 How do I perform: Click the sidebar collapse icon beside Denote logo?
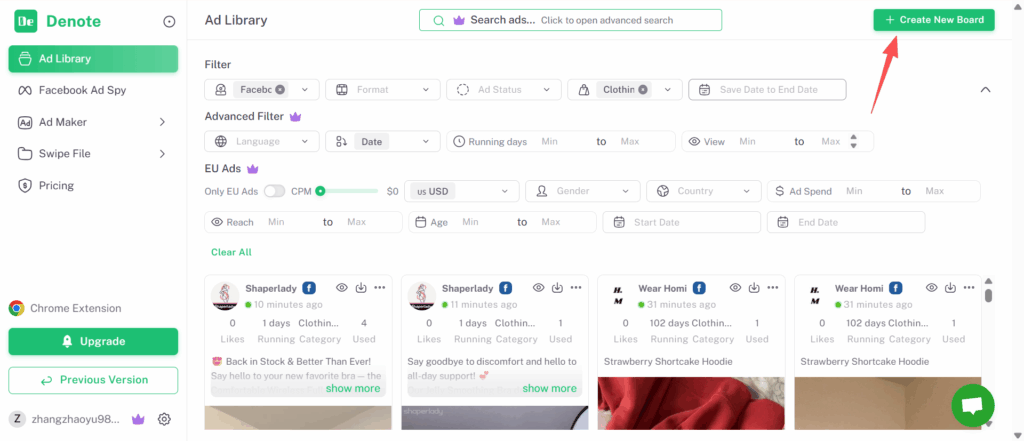click(169, 21)
